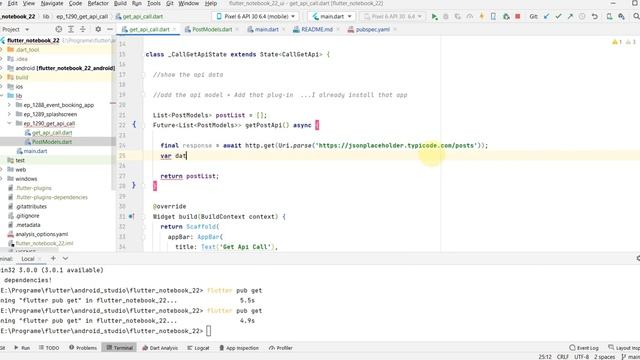Open the Event Log panel

point(584,348)
